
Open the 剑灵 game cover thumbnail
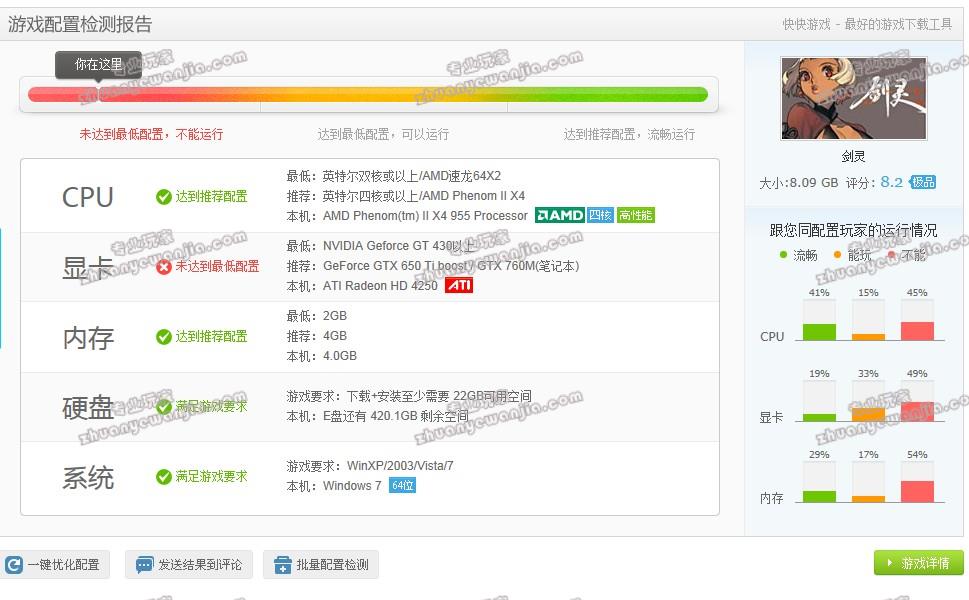(x=853, y=98)
